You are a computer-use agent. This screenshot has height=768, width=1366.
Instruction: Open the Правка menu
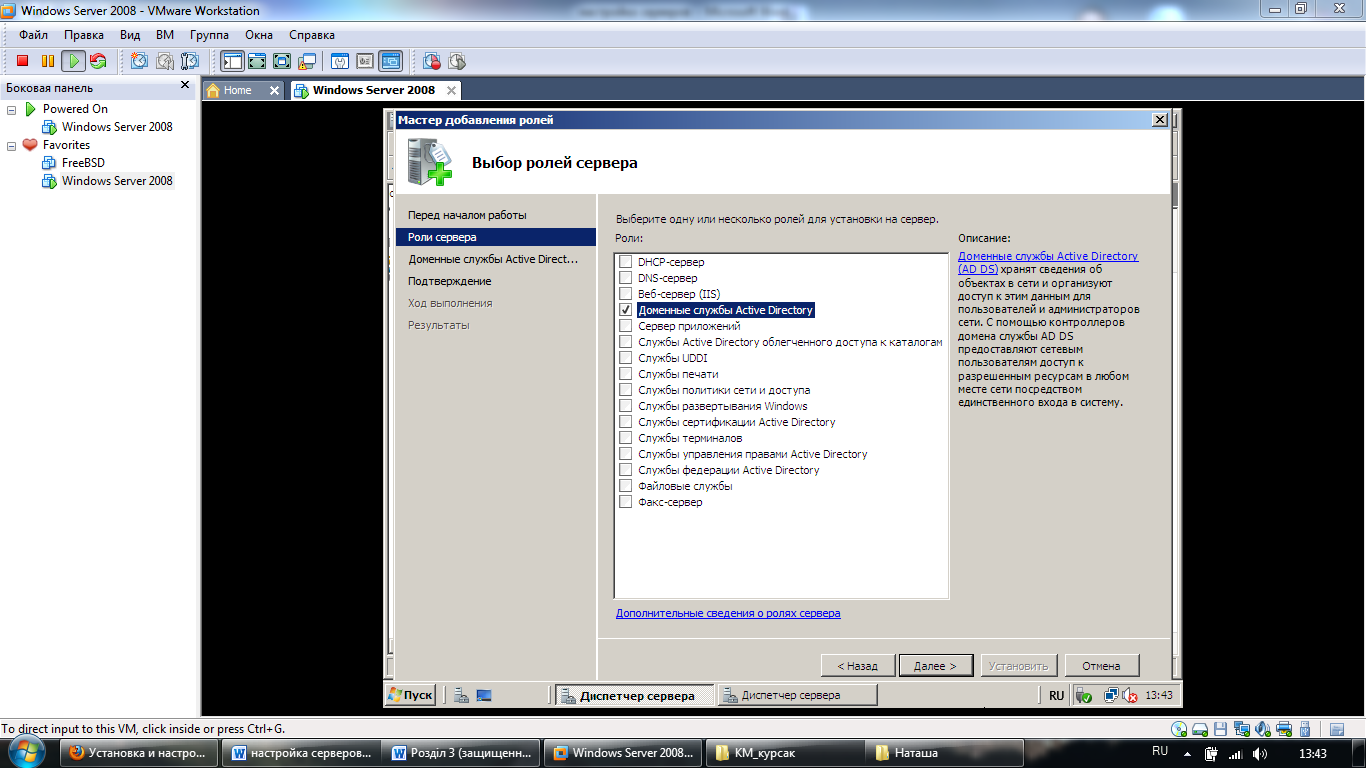pyautogui.click(x=84, y=35)
